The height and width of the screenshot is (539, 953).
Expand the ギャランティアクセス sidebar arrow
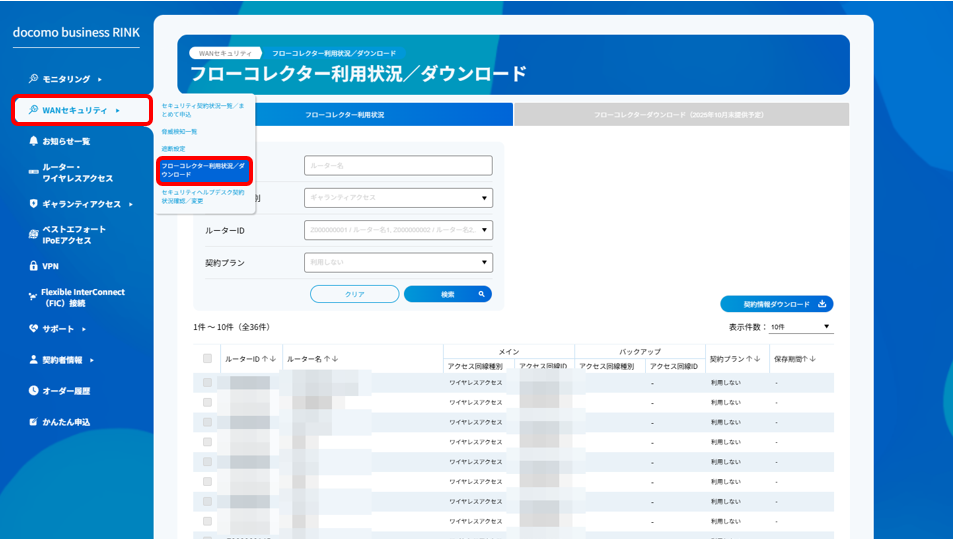(x=131, y=204)
